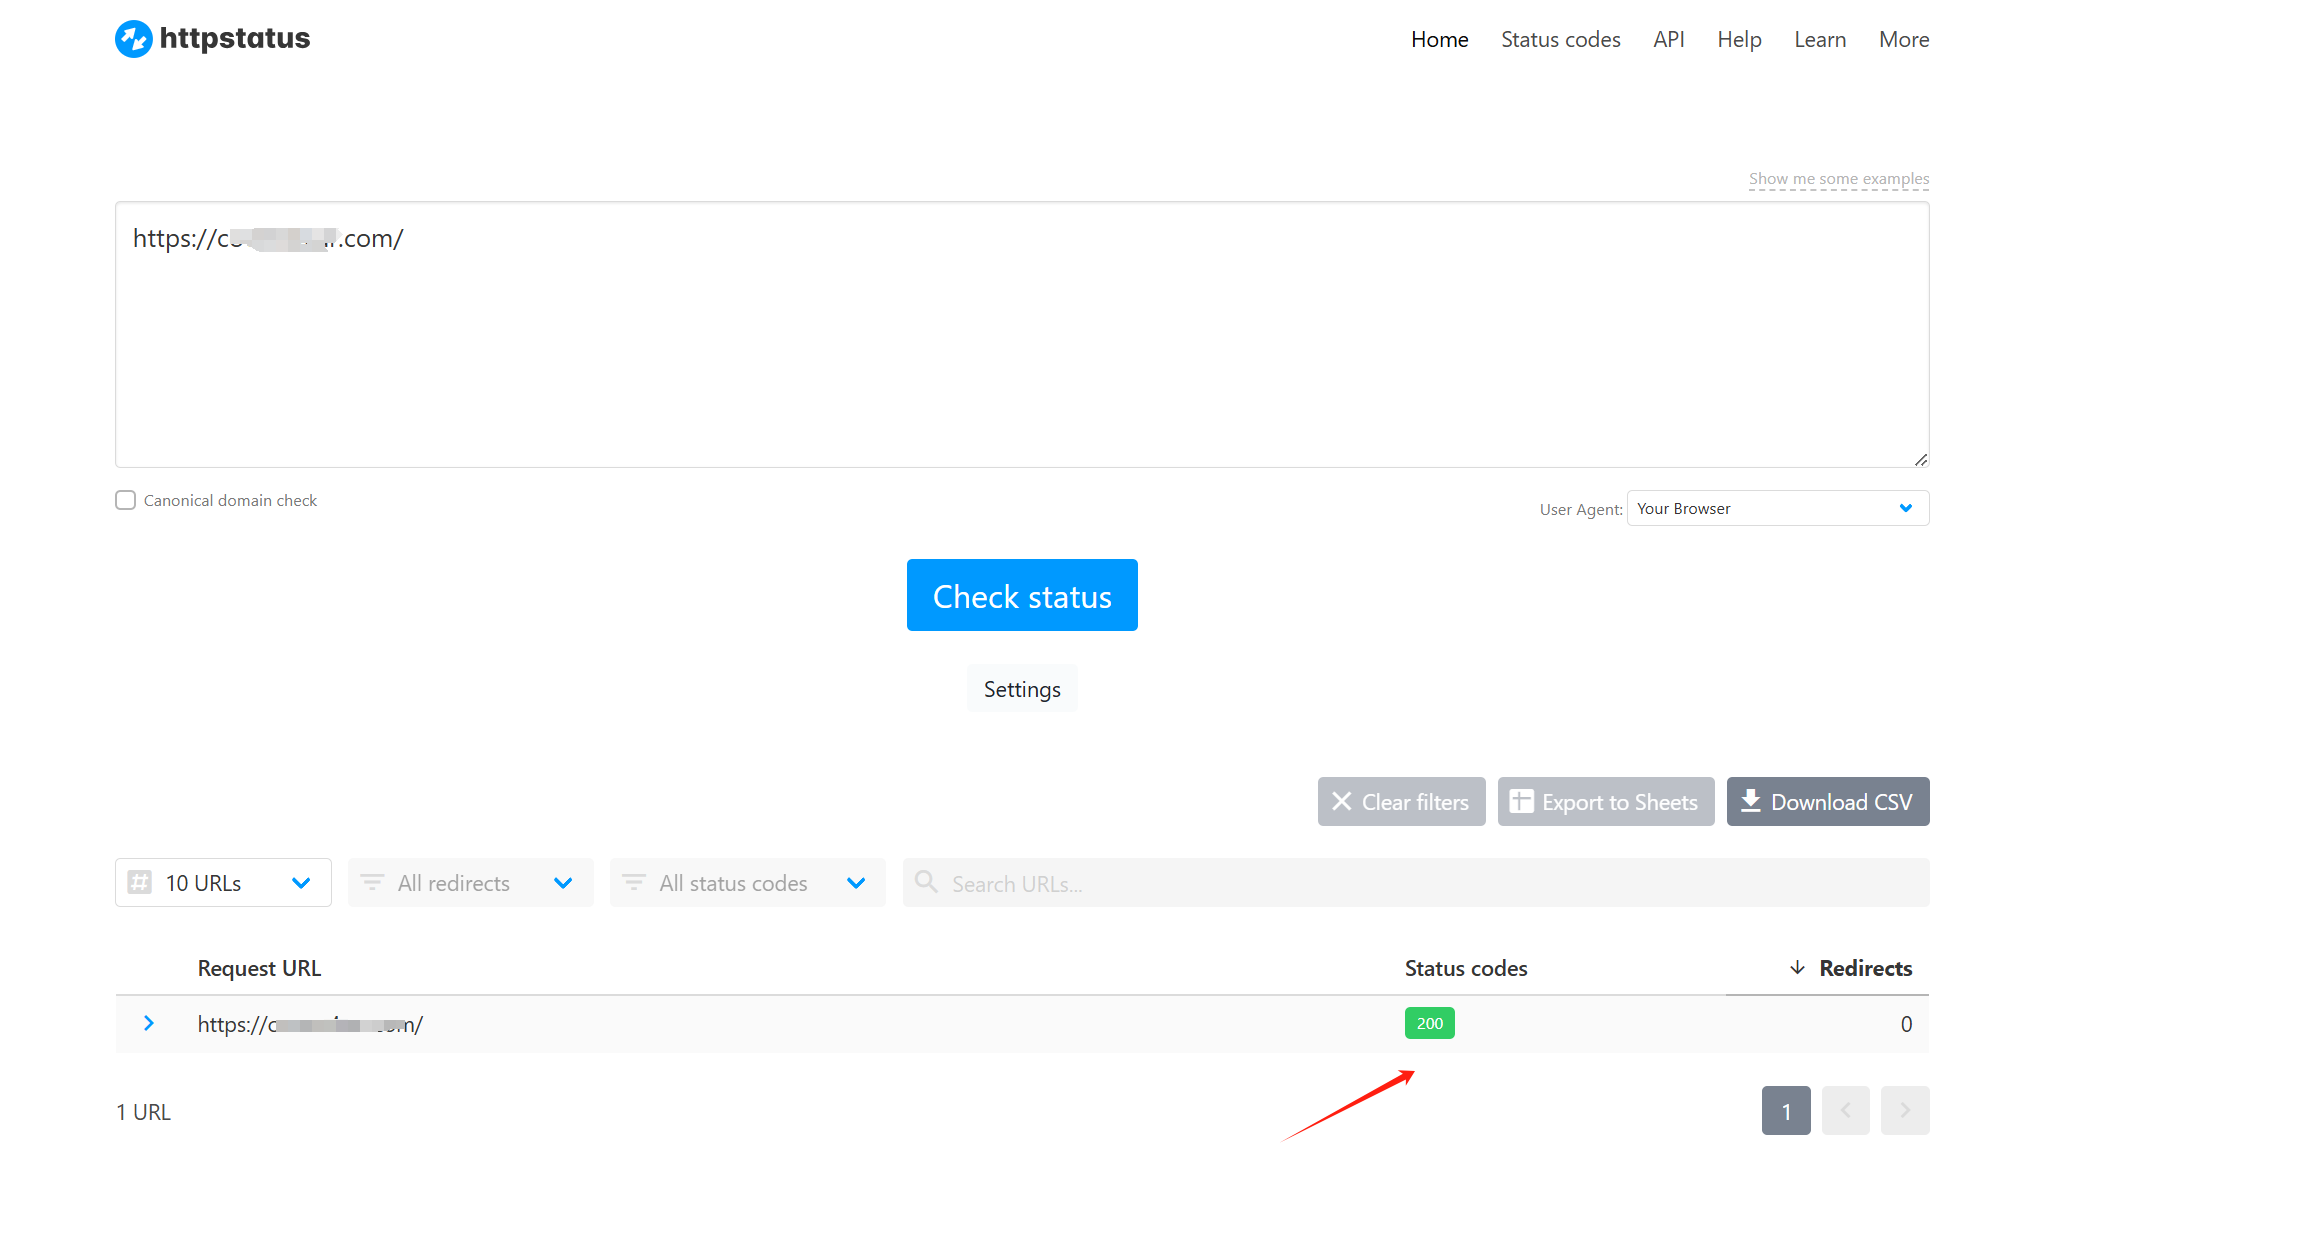Expand the result row chevron
Screen dimensions: 2300x1247
point(149,1023)
